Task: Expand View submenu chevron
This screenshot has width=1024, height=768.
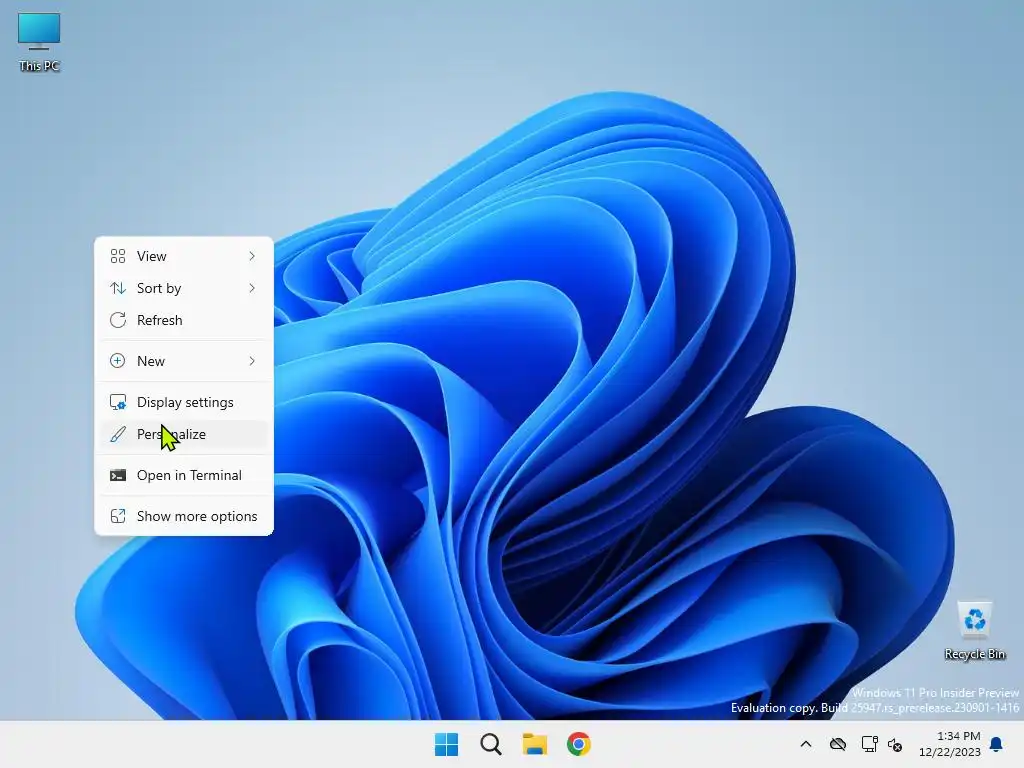Action: (252, 256)
